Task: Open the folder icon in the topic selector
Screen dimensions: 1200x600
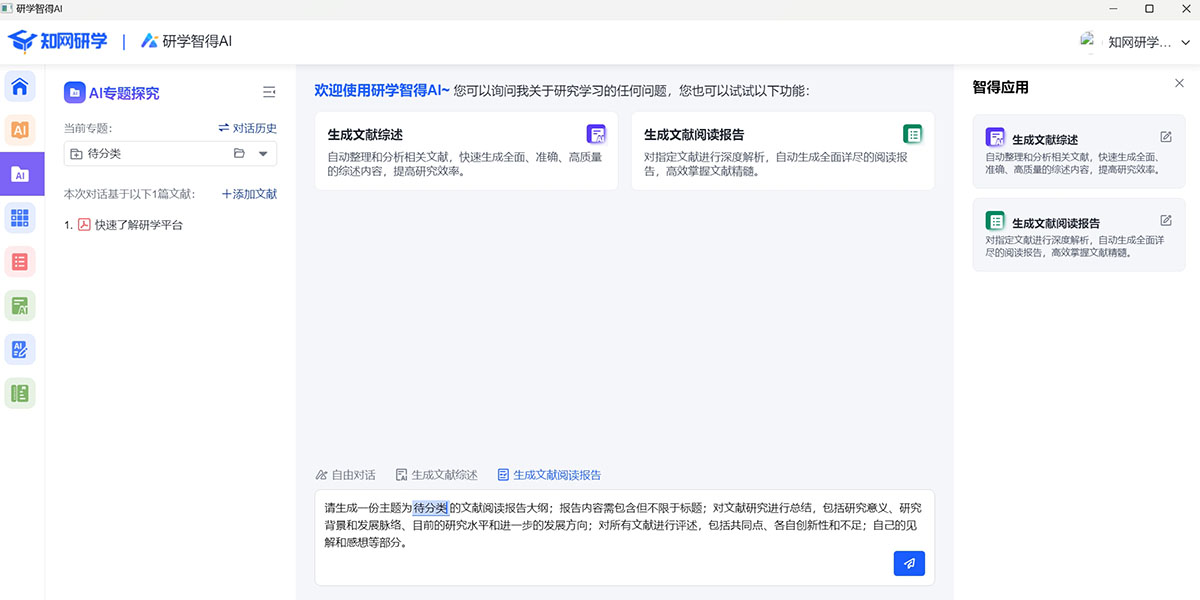Action: [239, 154]
